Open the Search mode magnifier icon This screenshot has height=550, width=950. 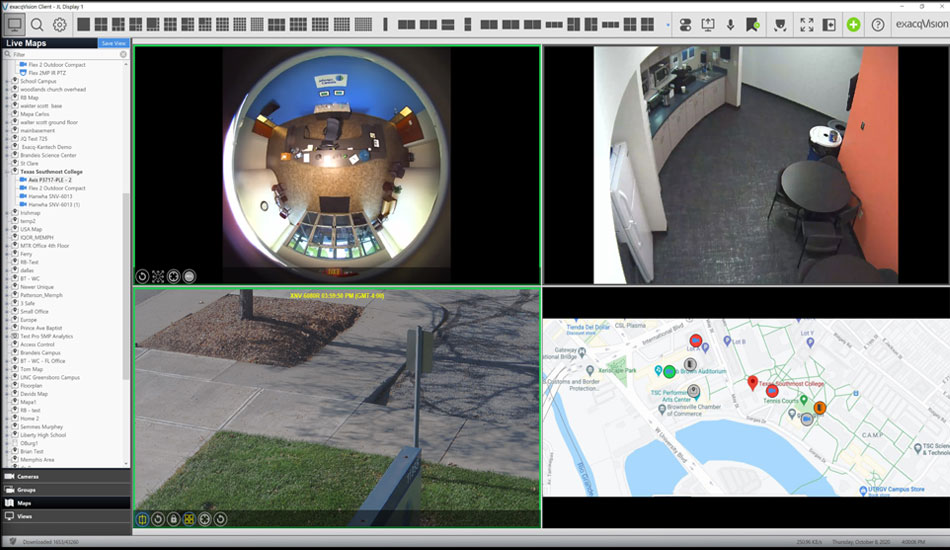tap(37, 25)
